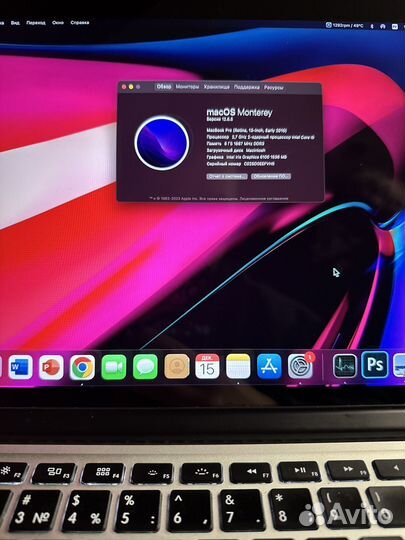
Task: Click the Память specification line
Action: click(x=236, y=144)
